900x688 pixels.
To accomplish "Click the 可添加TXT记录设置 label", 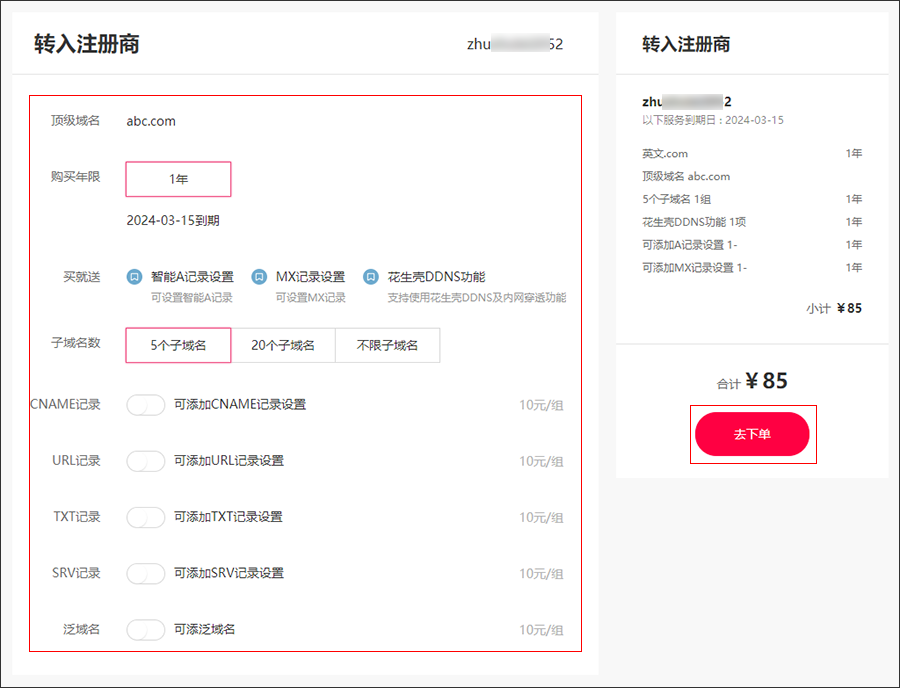I will [x=228, y=517].
